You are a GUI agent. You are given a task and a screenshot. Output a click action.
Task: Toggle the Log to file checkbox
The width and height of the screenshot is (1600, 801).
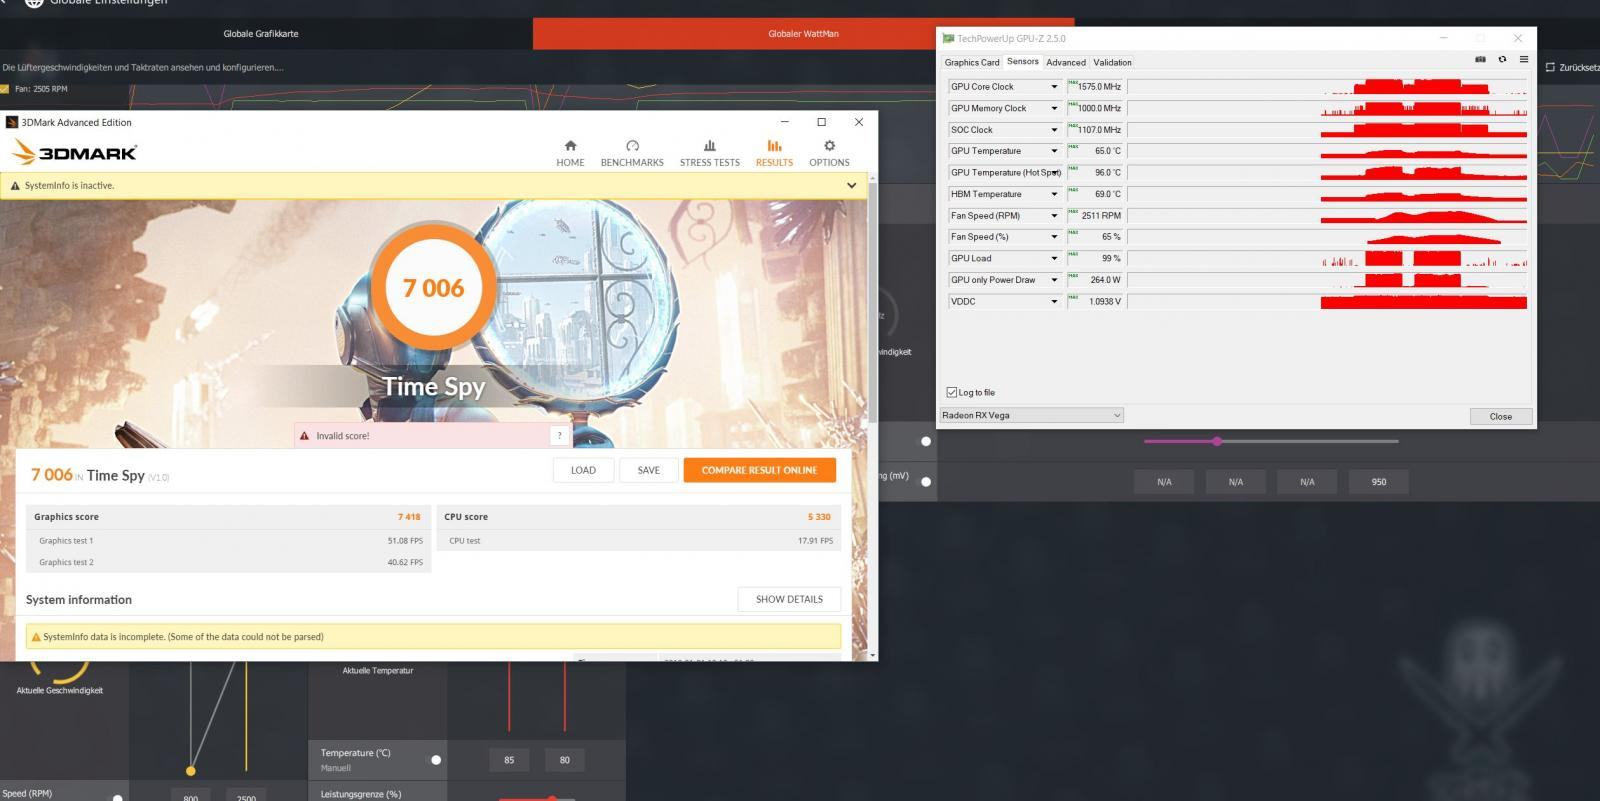coord(951,392)
